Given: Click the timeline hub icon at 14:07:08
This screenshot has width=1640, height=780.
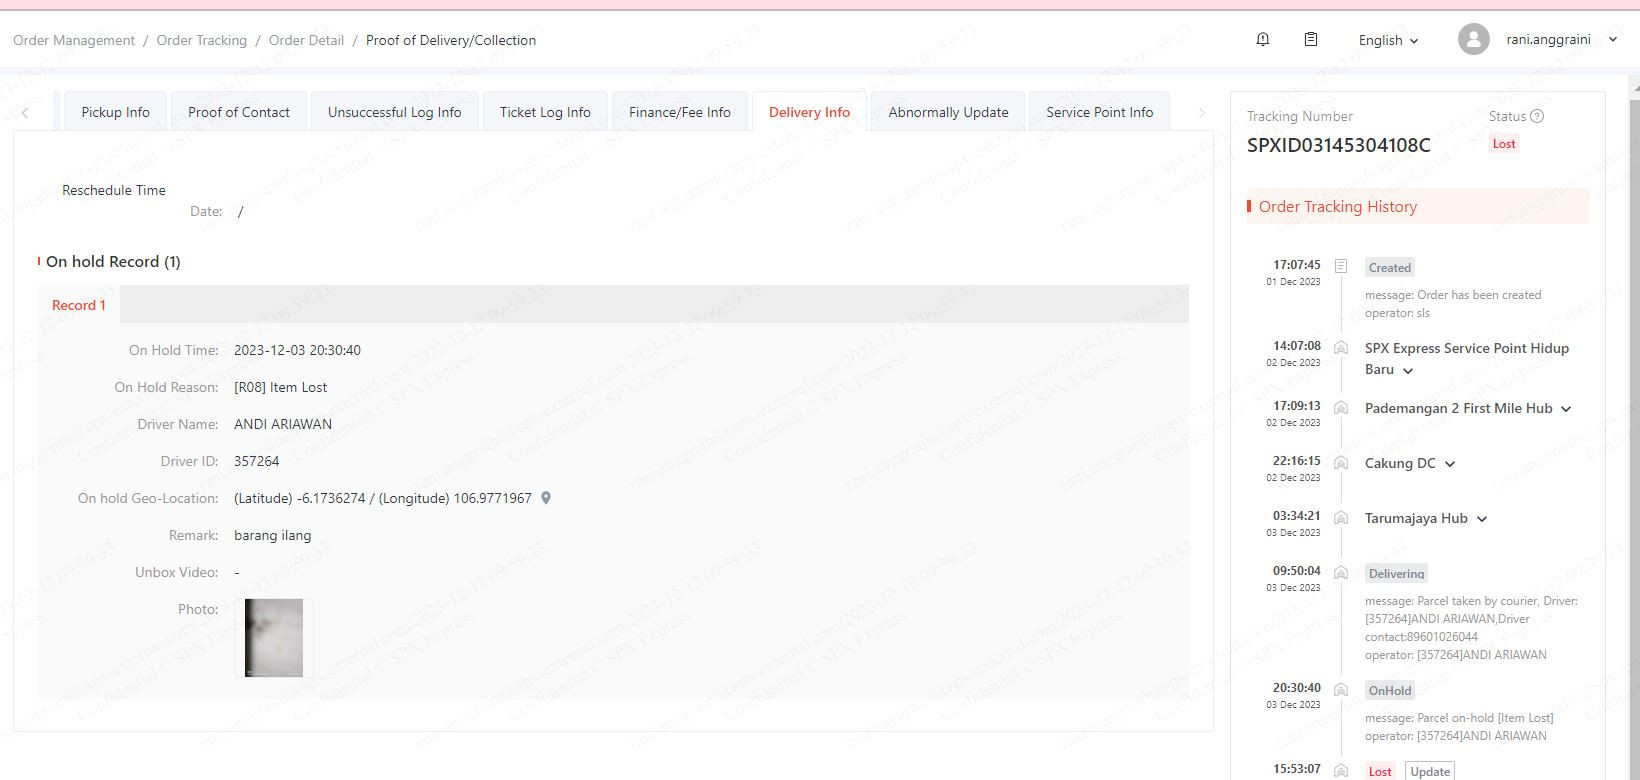Looking at the screenshot, I should tap(1341, 347).
